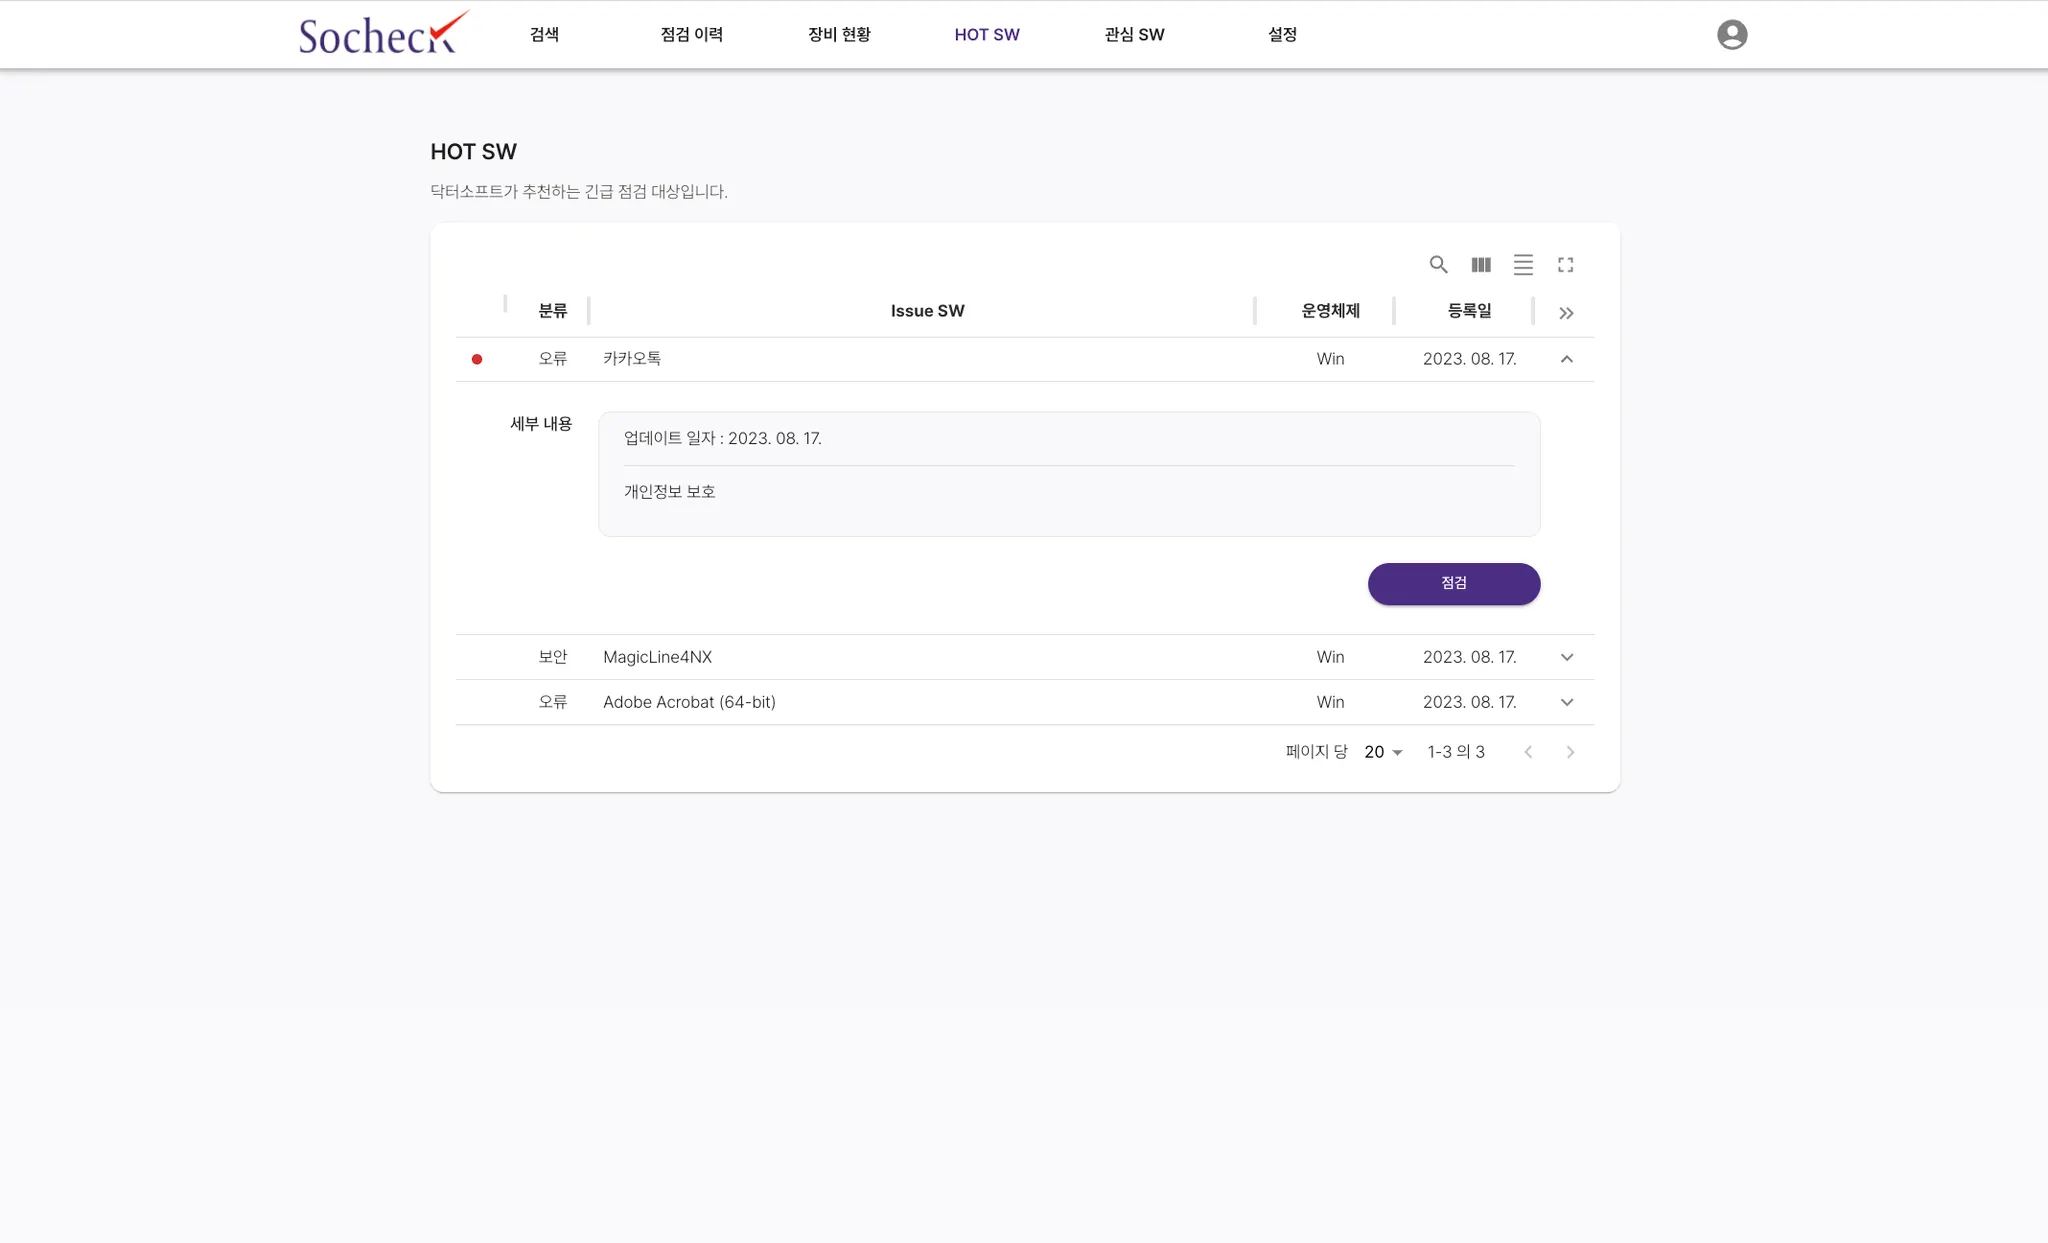The height and width of the screenshot is (1243, 2048).
Task: Go to previous page arrow
Action: coord(1528,752)
